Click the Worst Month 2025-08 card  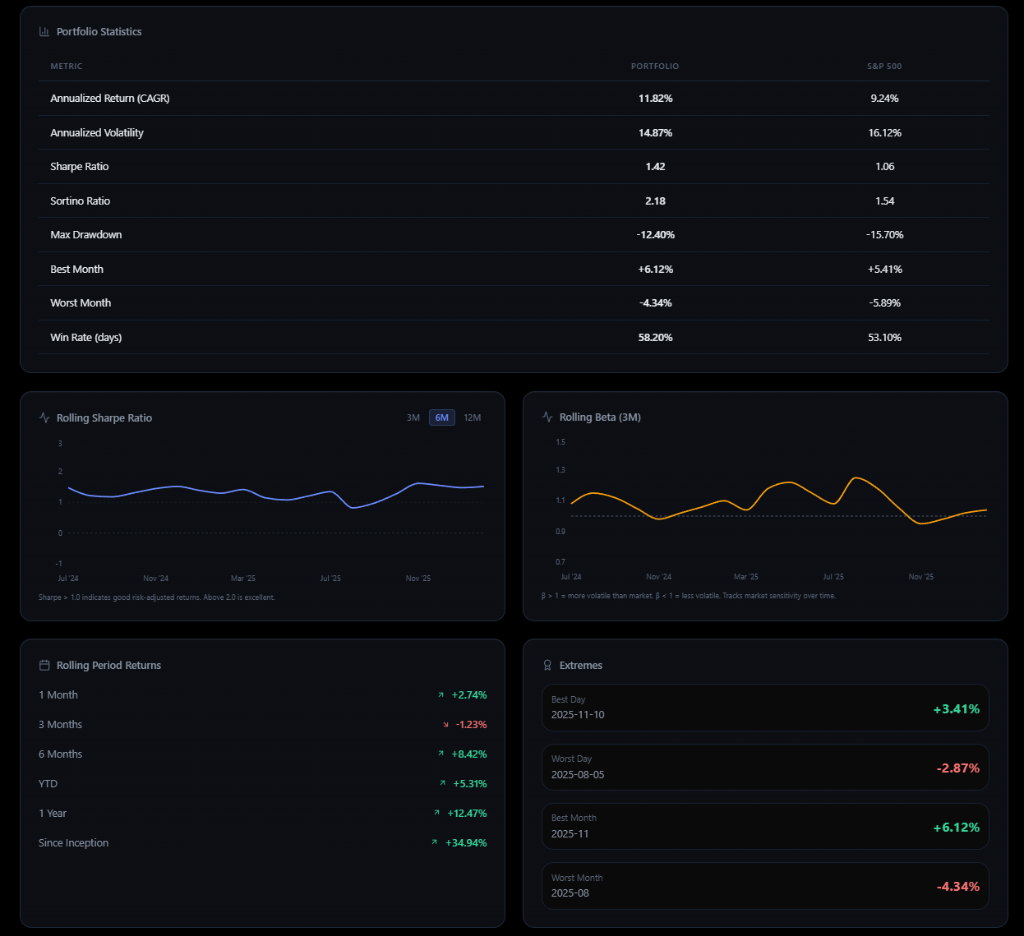pyautogui.click(x=765, y=886)
